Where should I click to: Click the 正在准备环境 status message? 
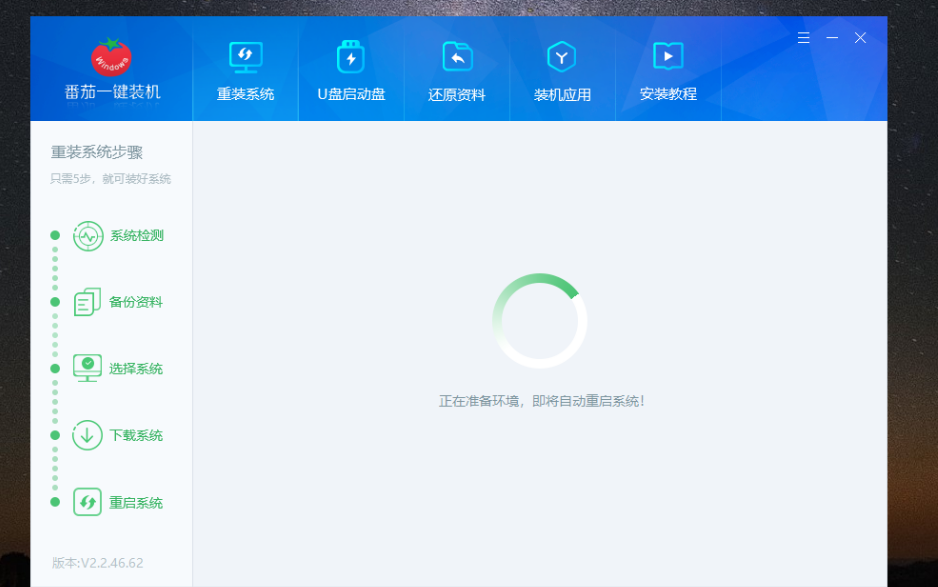(542, 401)
